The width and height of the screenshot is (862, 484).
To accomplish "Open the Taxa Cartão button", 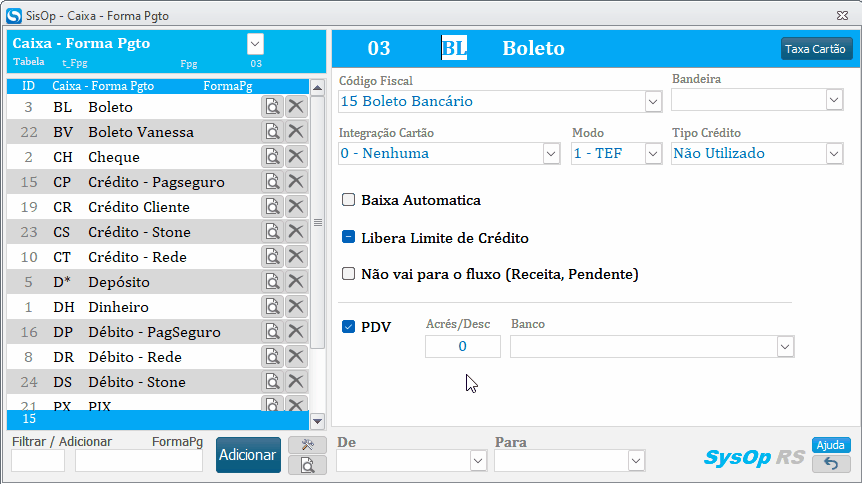I will [816, 48].
